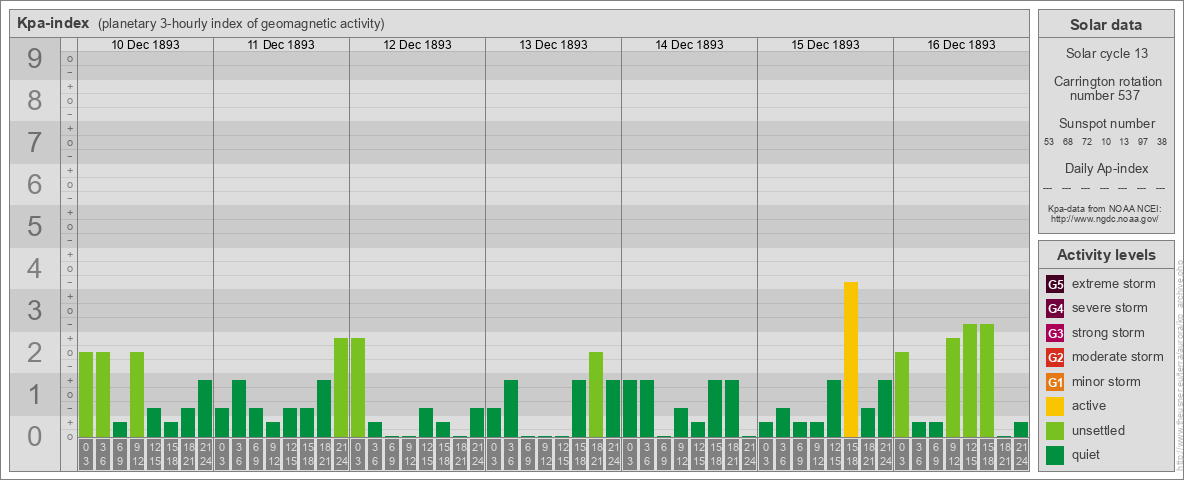Click the 'unsettled' legend label
This screenshot has height=480, width=1184.
pos(1098,430)
